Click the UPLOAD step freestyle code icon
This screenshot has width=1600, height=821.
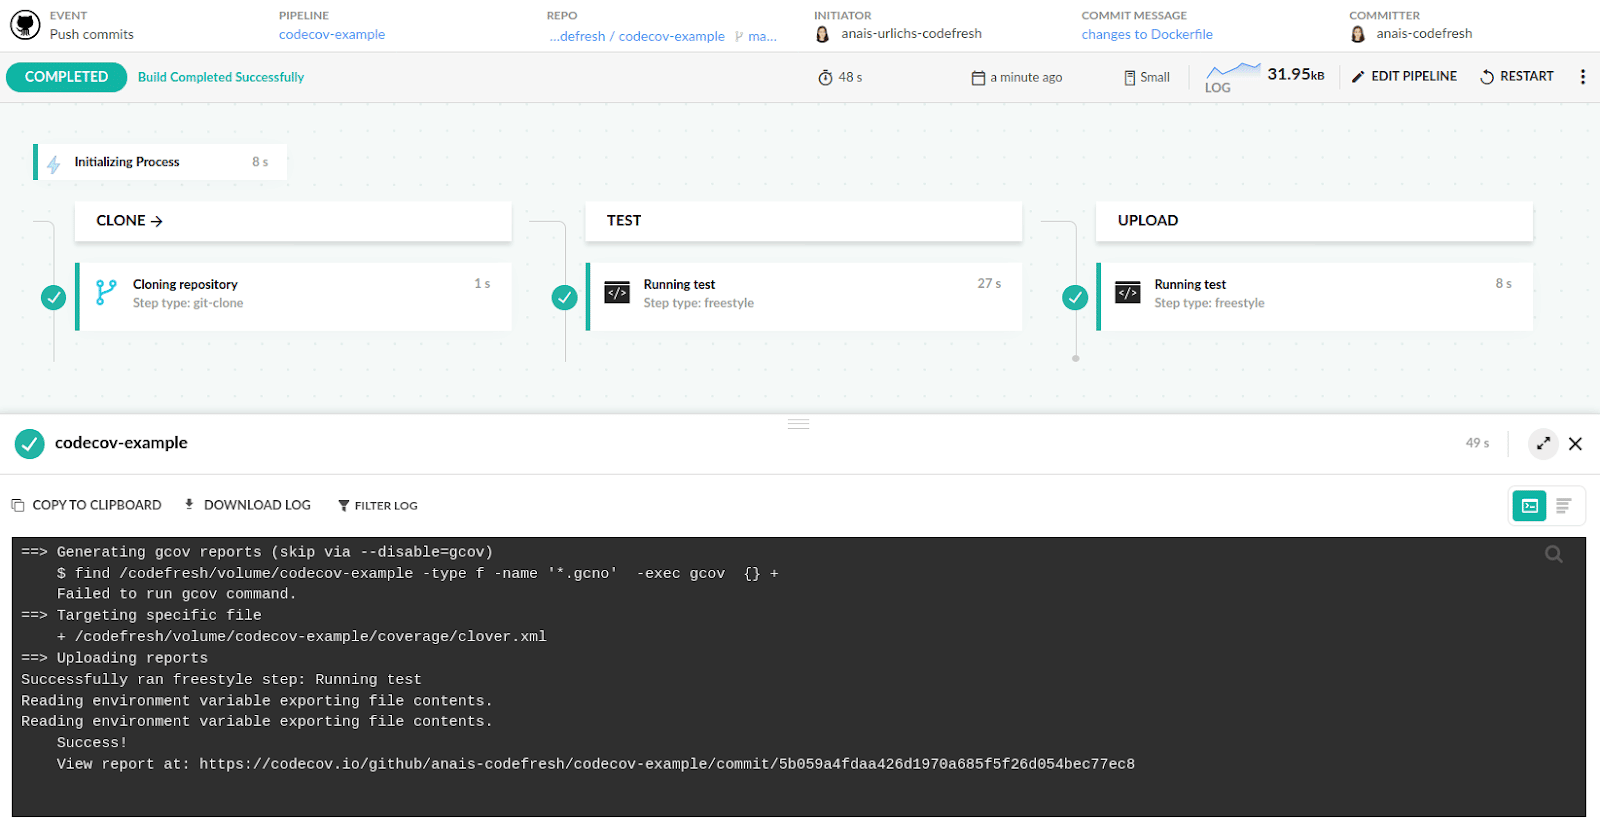(1127, 293)
